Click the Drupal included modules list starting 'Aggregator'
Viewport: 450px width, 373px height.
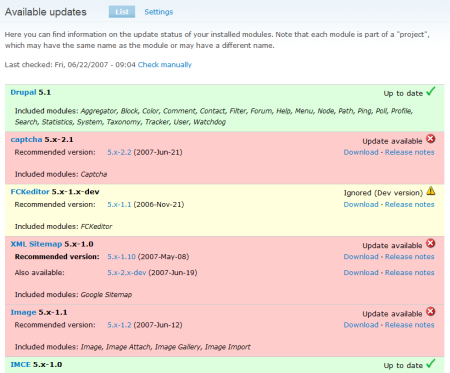[x=214, y=117]
